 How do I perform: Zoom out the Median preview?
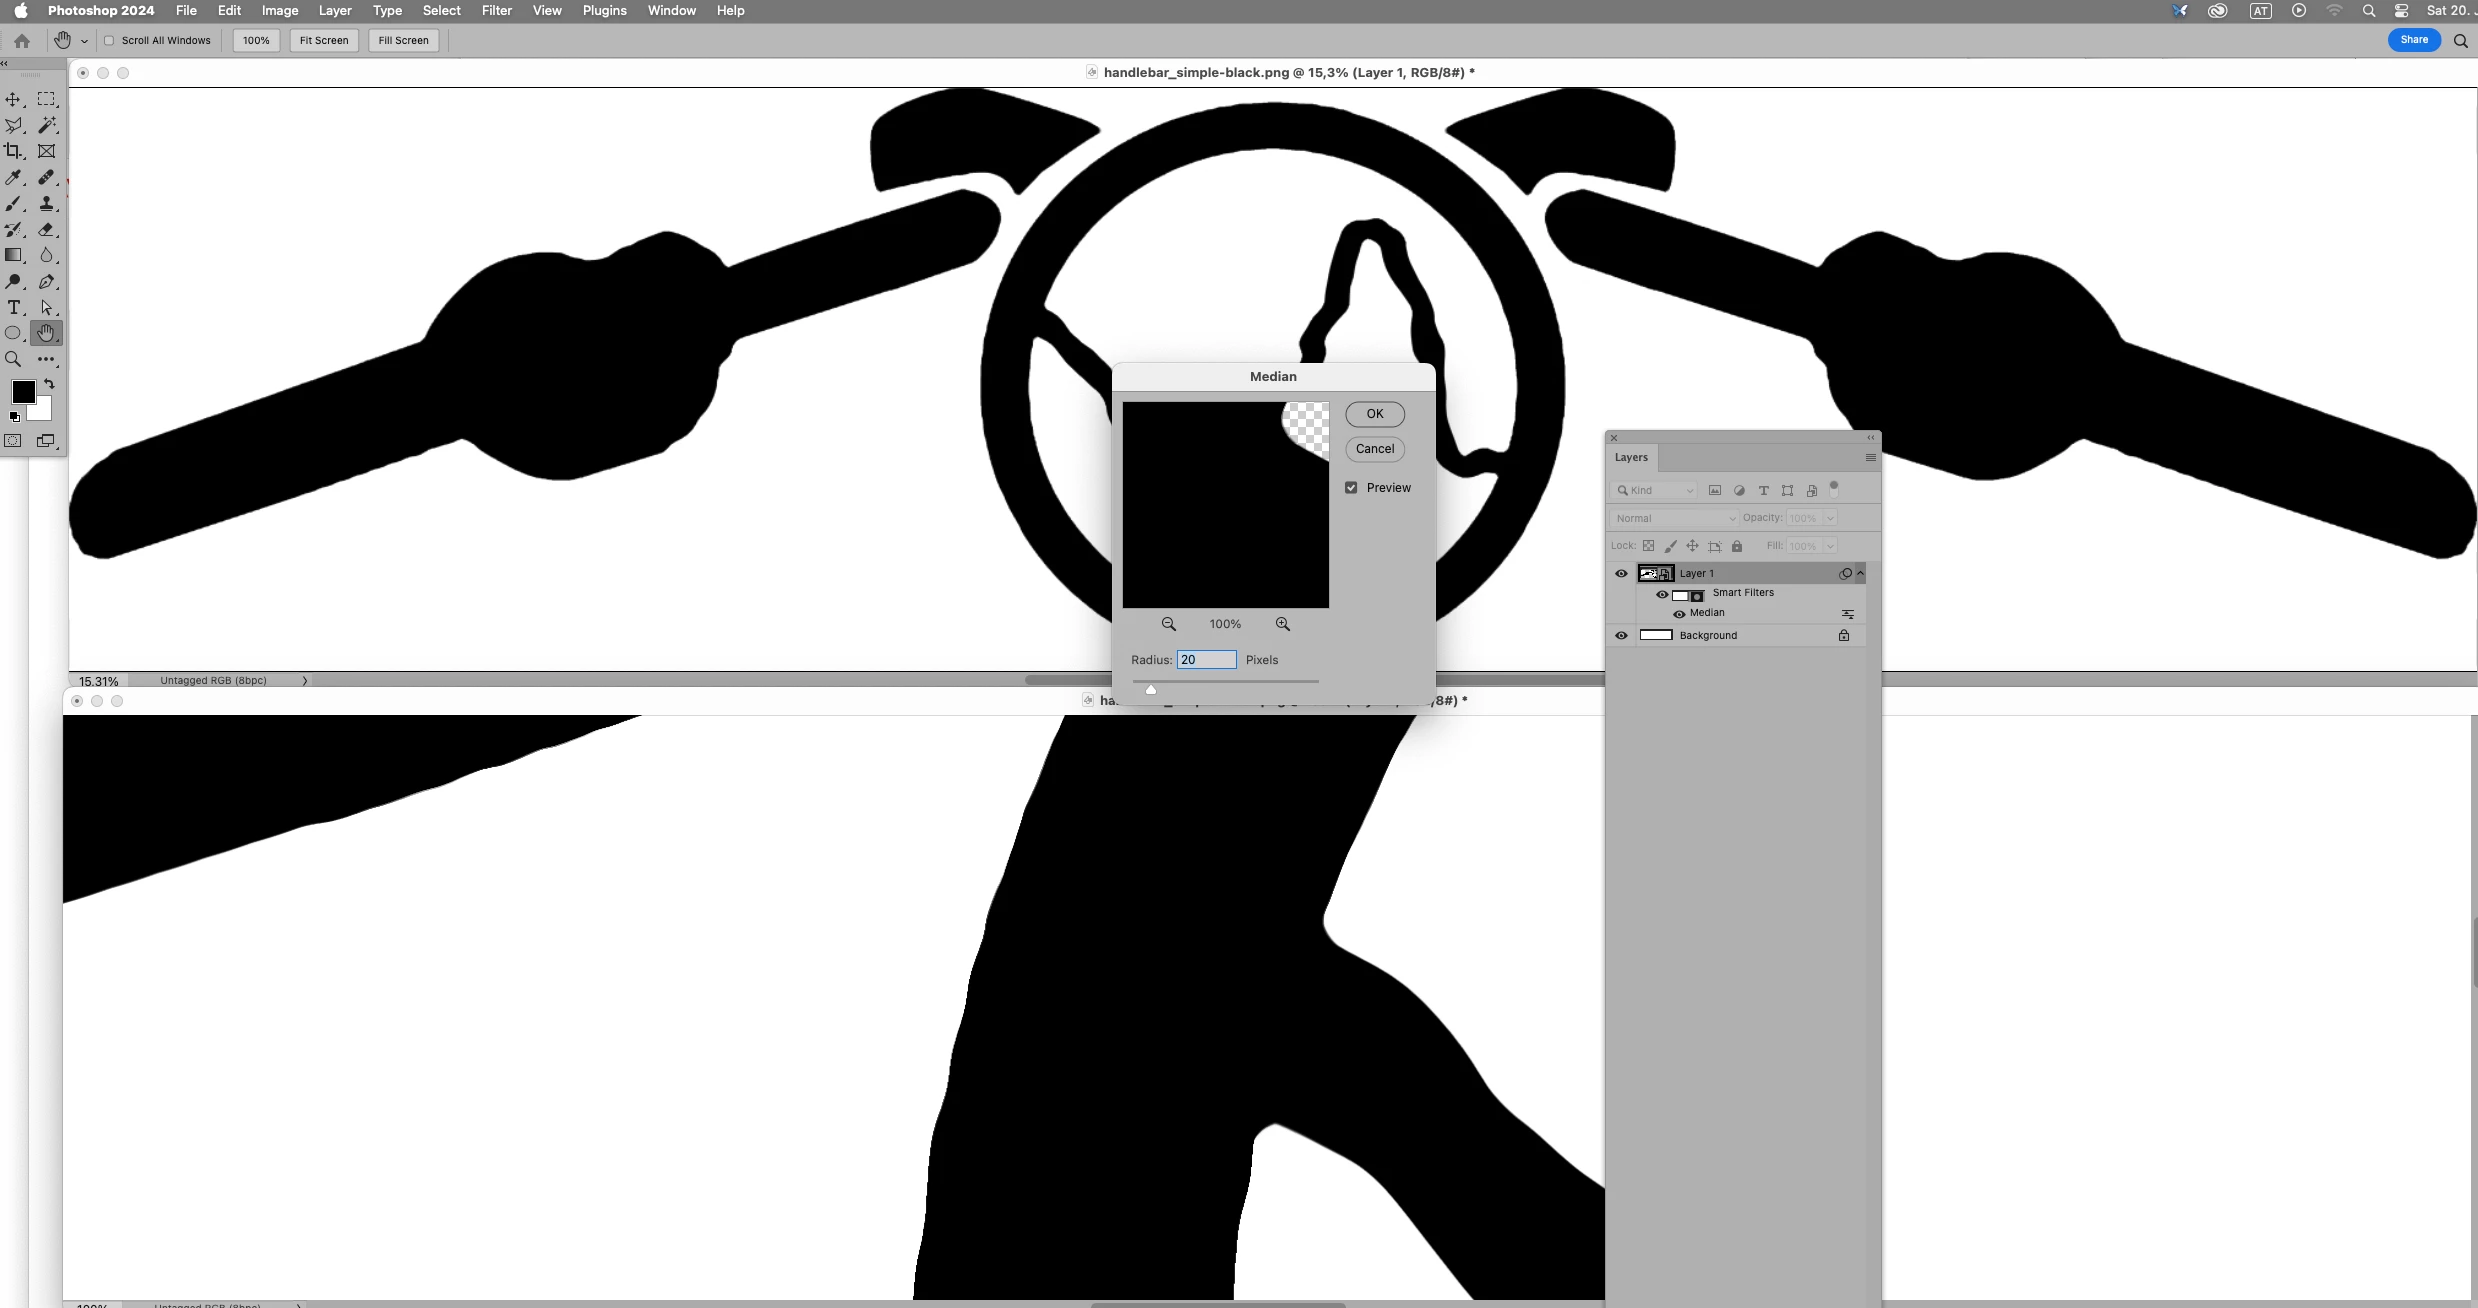tap(1168, 624)
